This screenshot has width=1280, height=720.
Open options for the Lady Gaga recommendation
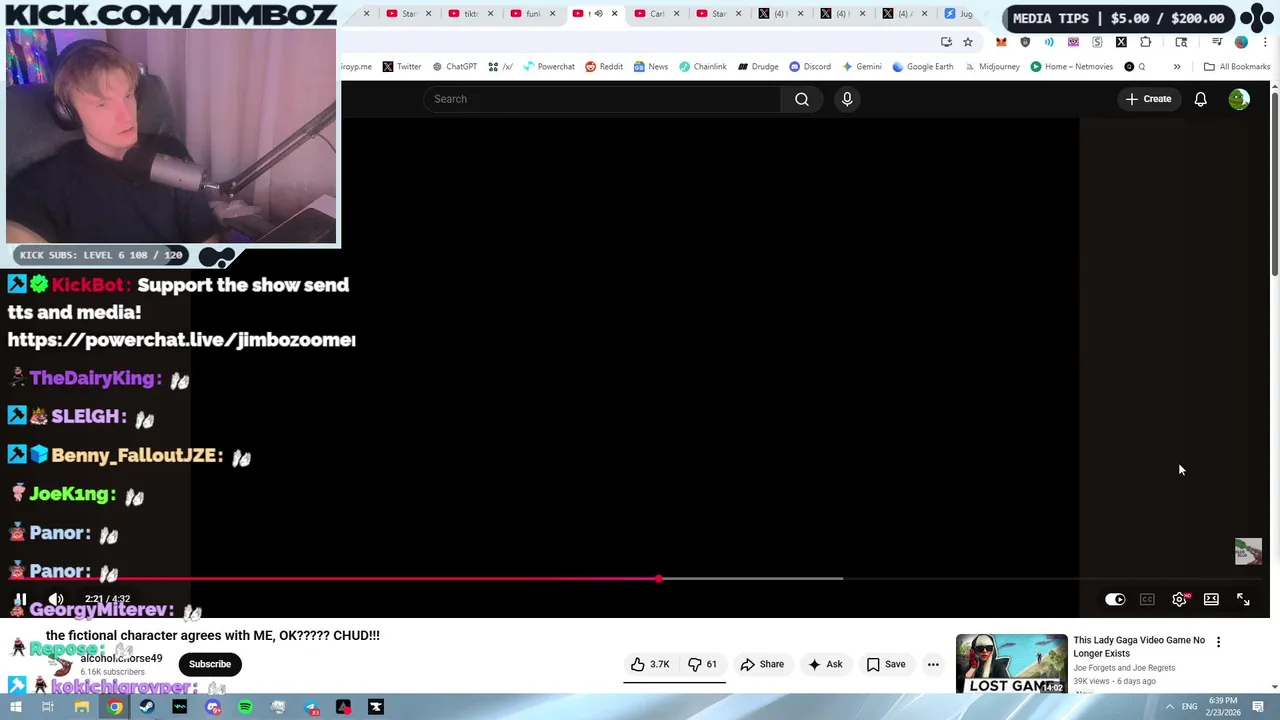1218,642
